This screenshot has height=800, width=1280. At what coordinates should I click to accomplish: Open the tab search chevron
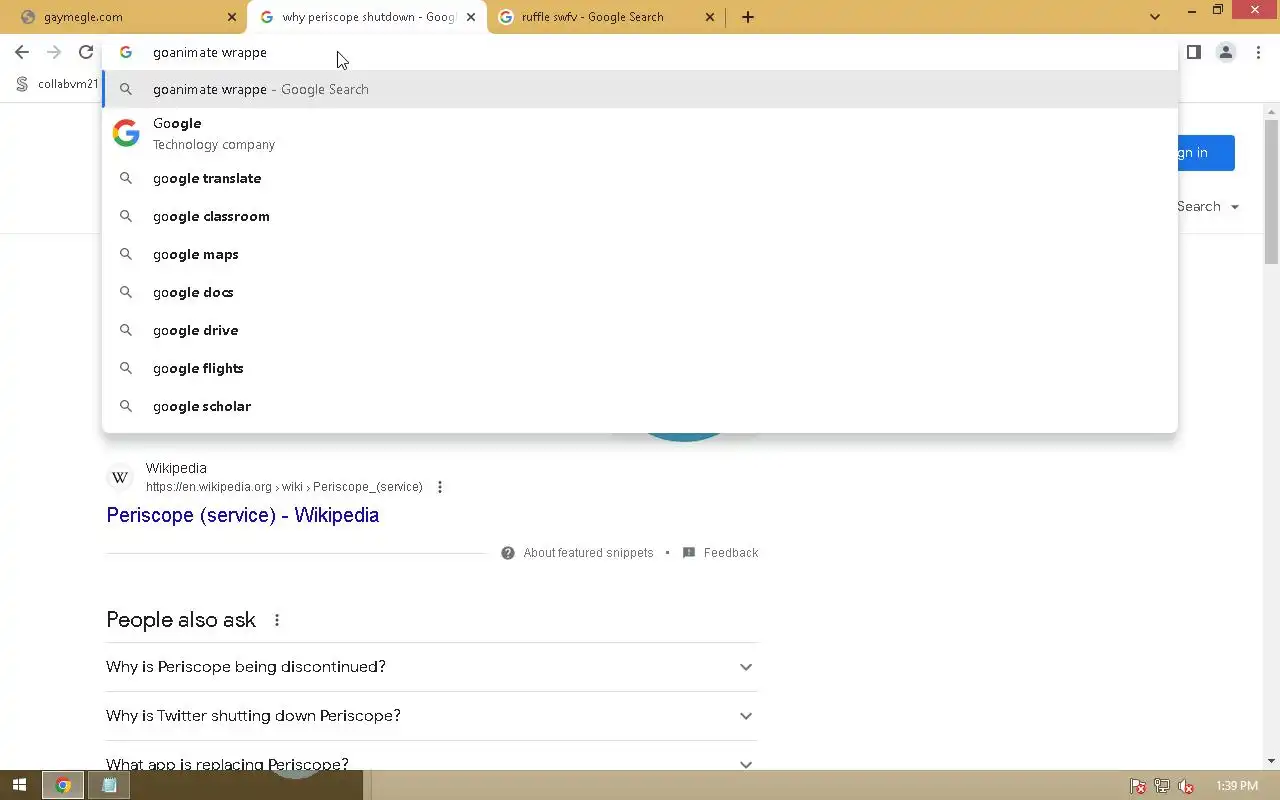click(1155, 17)
